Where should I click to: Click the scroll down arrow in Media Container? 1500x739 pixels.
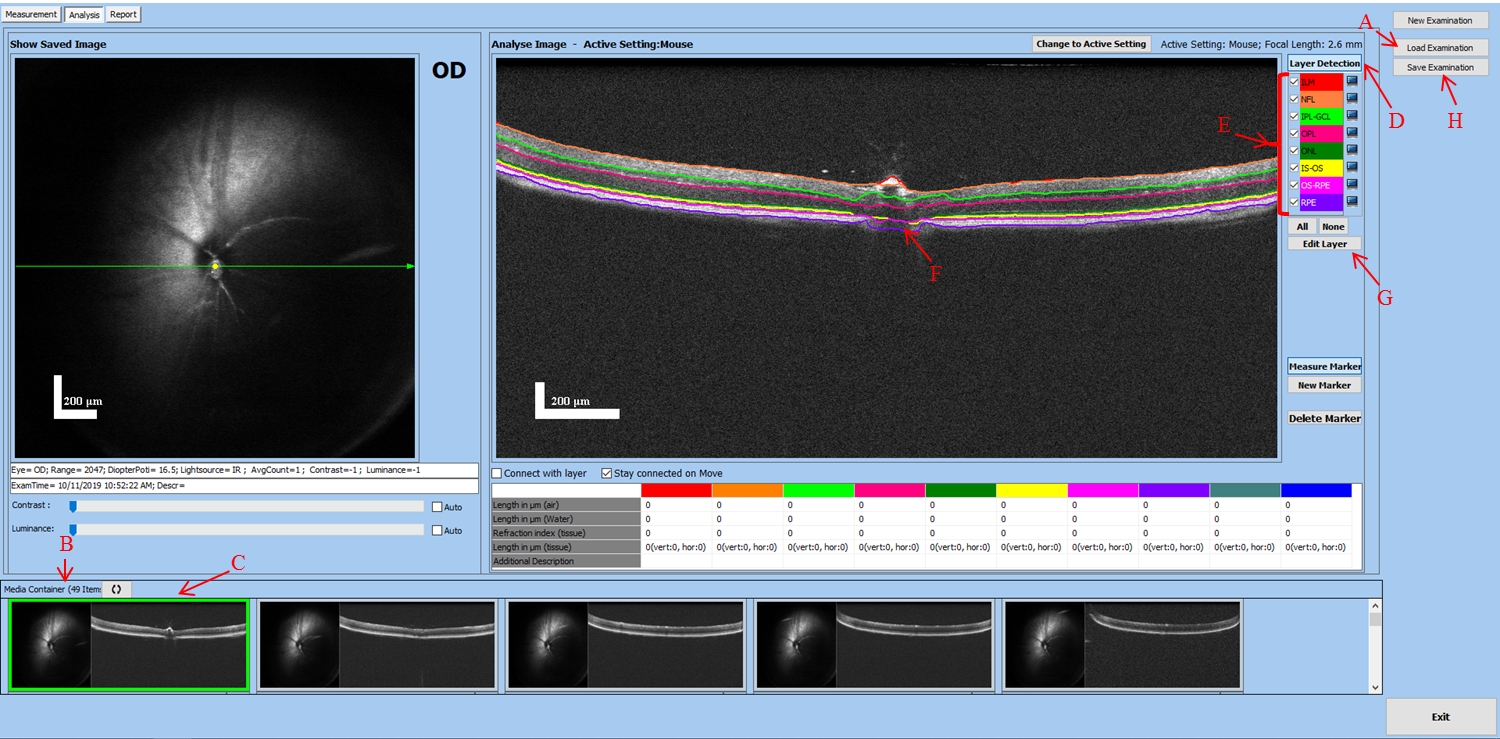(x=1375, y=687)
